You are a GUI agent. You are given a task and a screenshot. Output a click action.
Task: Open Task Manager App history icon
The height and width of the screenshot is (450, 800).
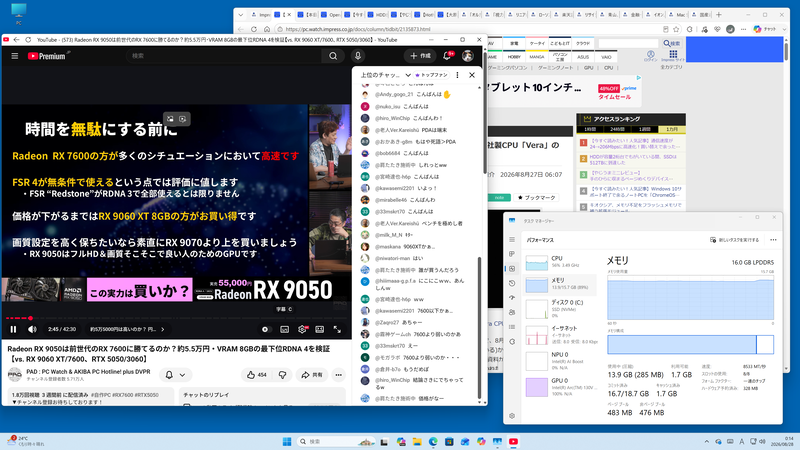(512, 283)
